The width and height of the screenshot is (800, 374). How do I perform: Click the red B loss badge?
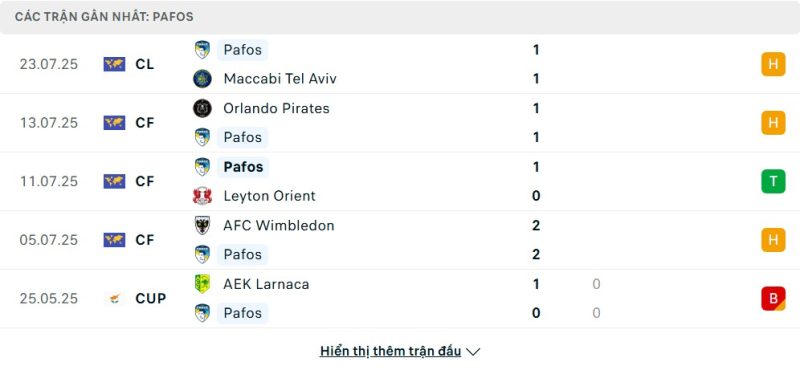click(x=773, y=298)
